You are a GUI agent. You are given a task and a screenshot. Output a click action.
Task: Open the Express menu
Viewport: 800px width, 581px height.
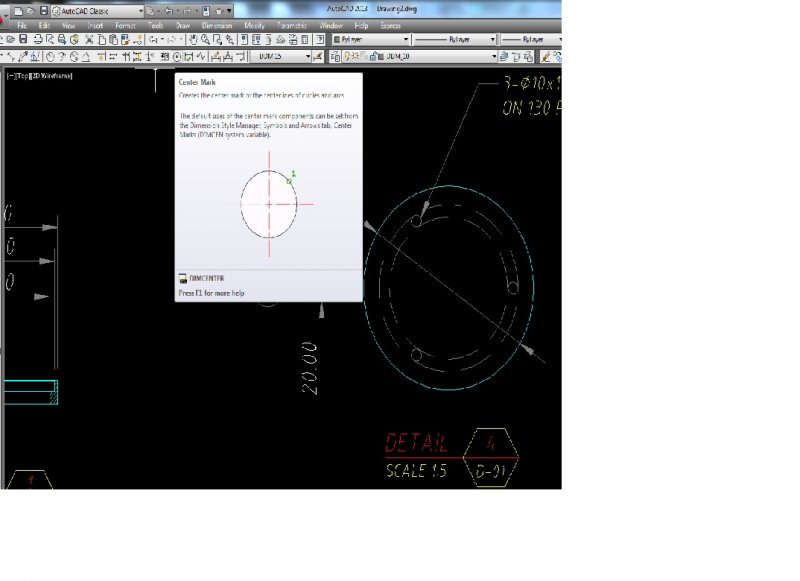[390, 26]
